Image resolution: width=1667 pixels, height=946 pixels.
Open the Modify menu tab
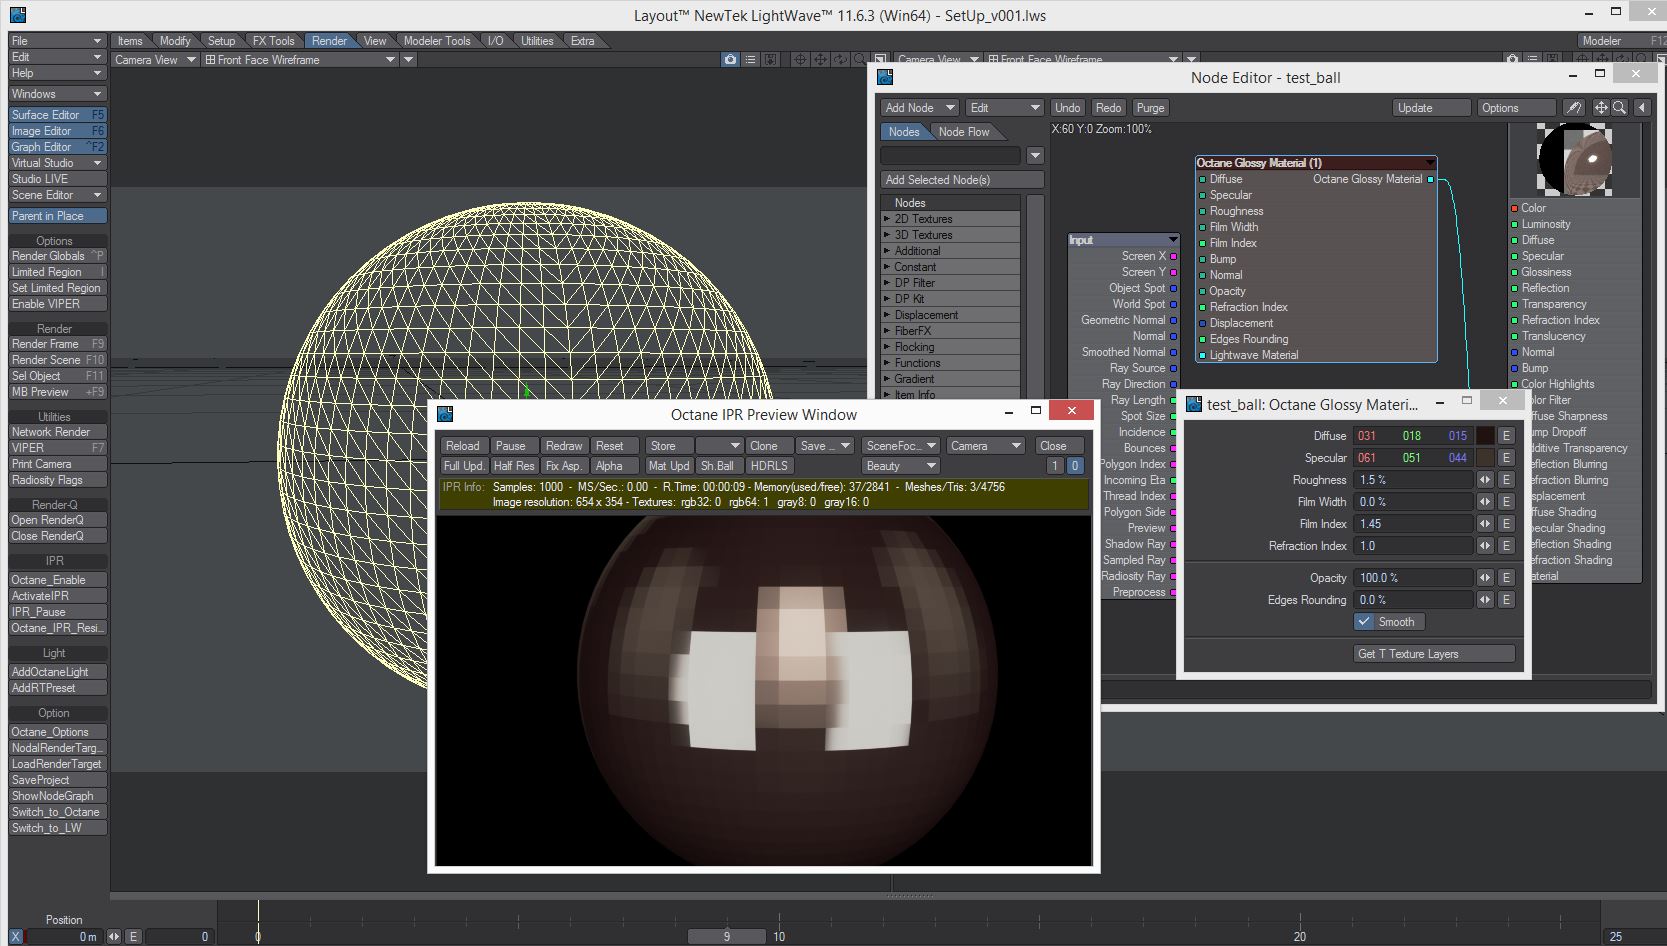click(x=175, y=41)
